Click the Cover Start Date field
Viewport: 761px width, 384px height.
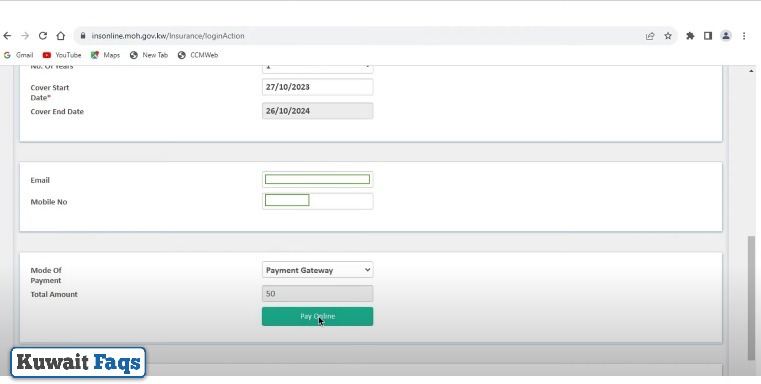317,87
